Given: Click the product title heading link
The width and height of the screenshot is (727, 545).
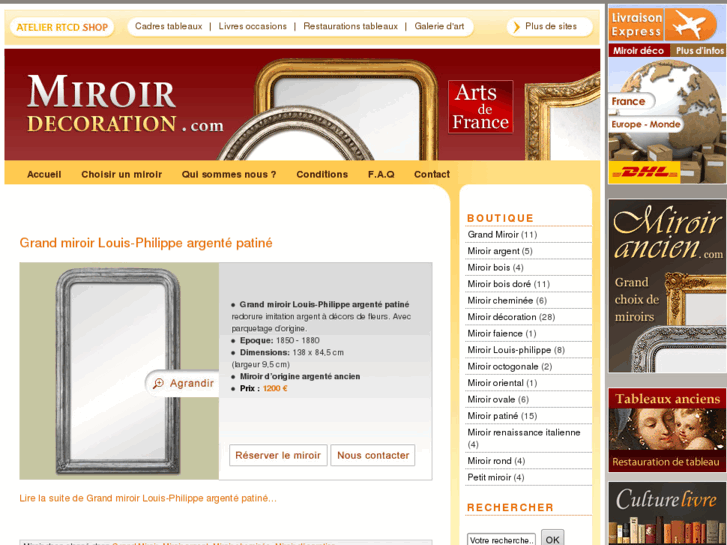Looking at the screenshot, I should click(x=146, y=243).
